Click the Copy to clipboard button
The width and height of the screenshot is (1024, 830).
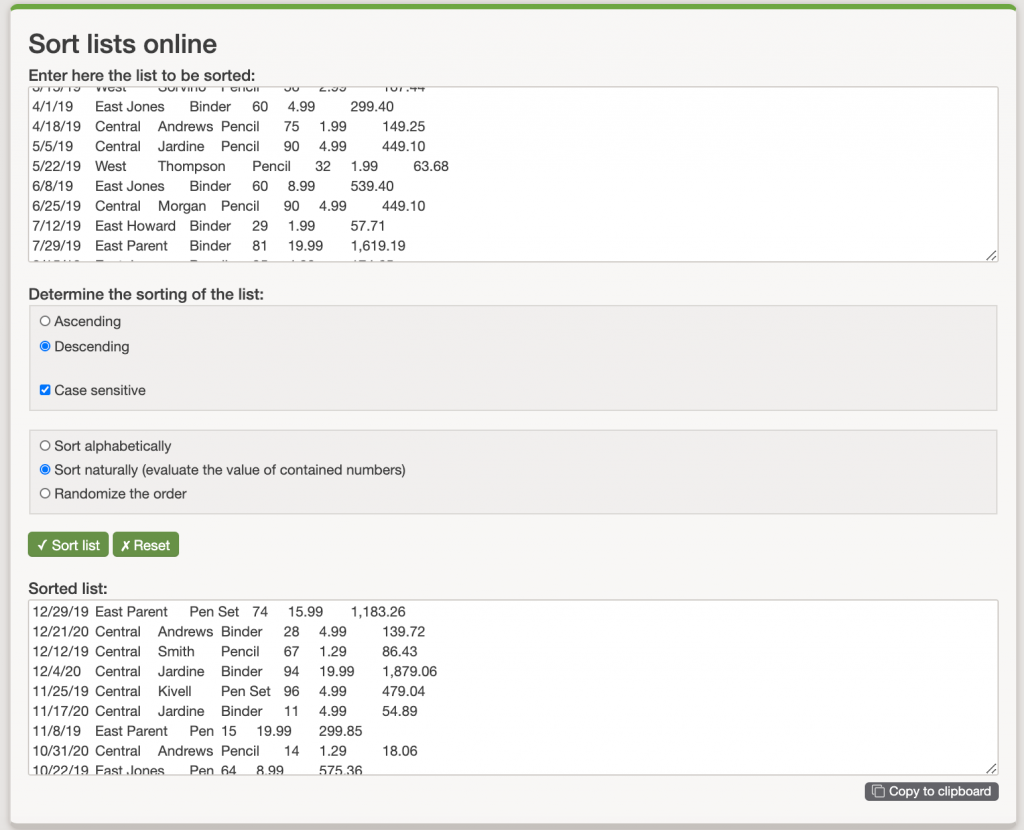click(930, 791)
